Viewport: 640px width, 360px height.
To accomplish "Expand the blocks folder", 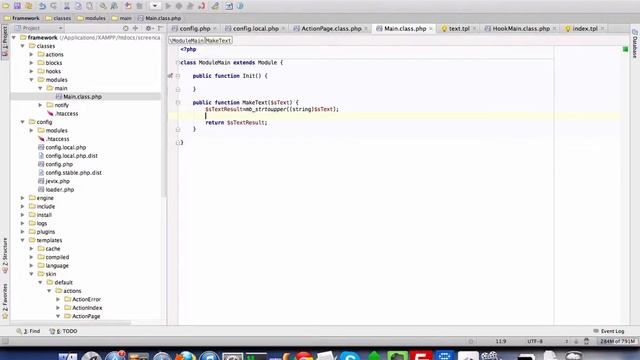I will click(x=31, y=63).
